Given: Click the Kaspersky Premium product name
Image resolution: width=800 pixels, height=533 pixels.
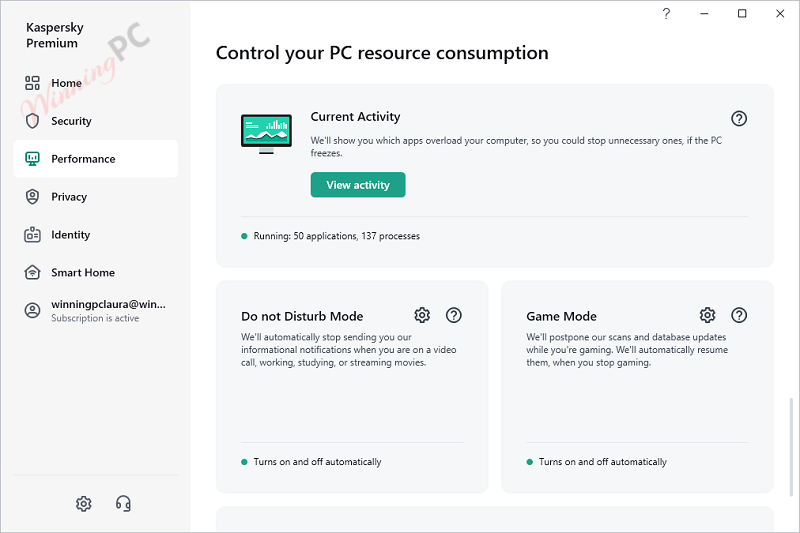Looking at the screenshot, I should (55, 35).
